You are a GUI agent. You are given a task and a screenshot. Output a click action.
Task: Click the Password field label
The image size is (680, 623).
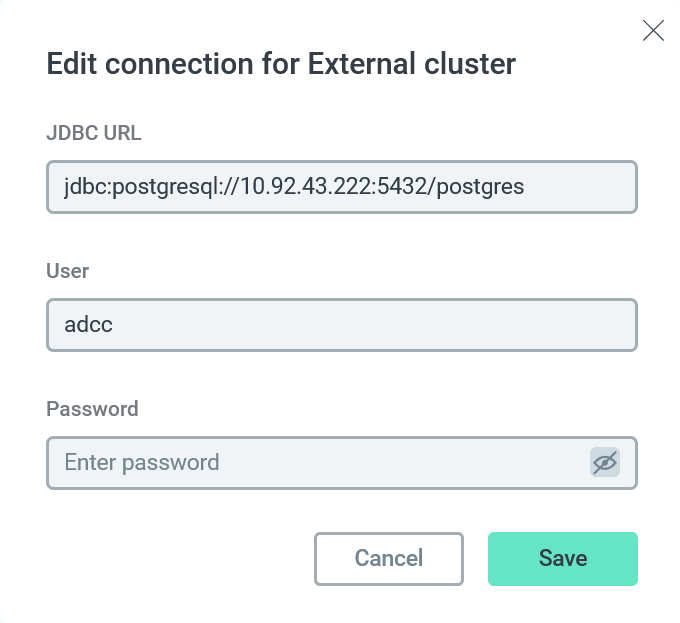[x=92, y=409]
